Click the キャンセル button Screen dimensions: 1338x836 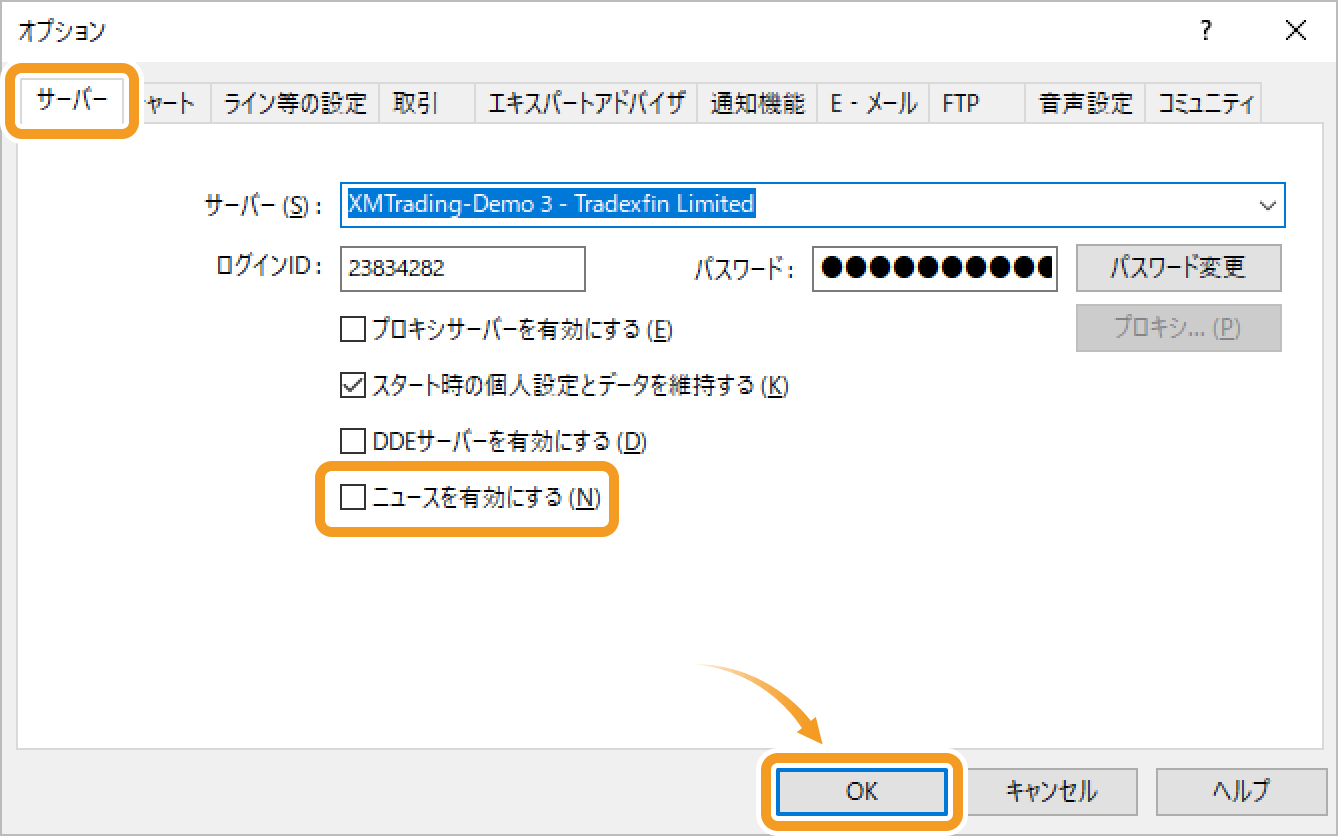(1051, 791)
